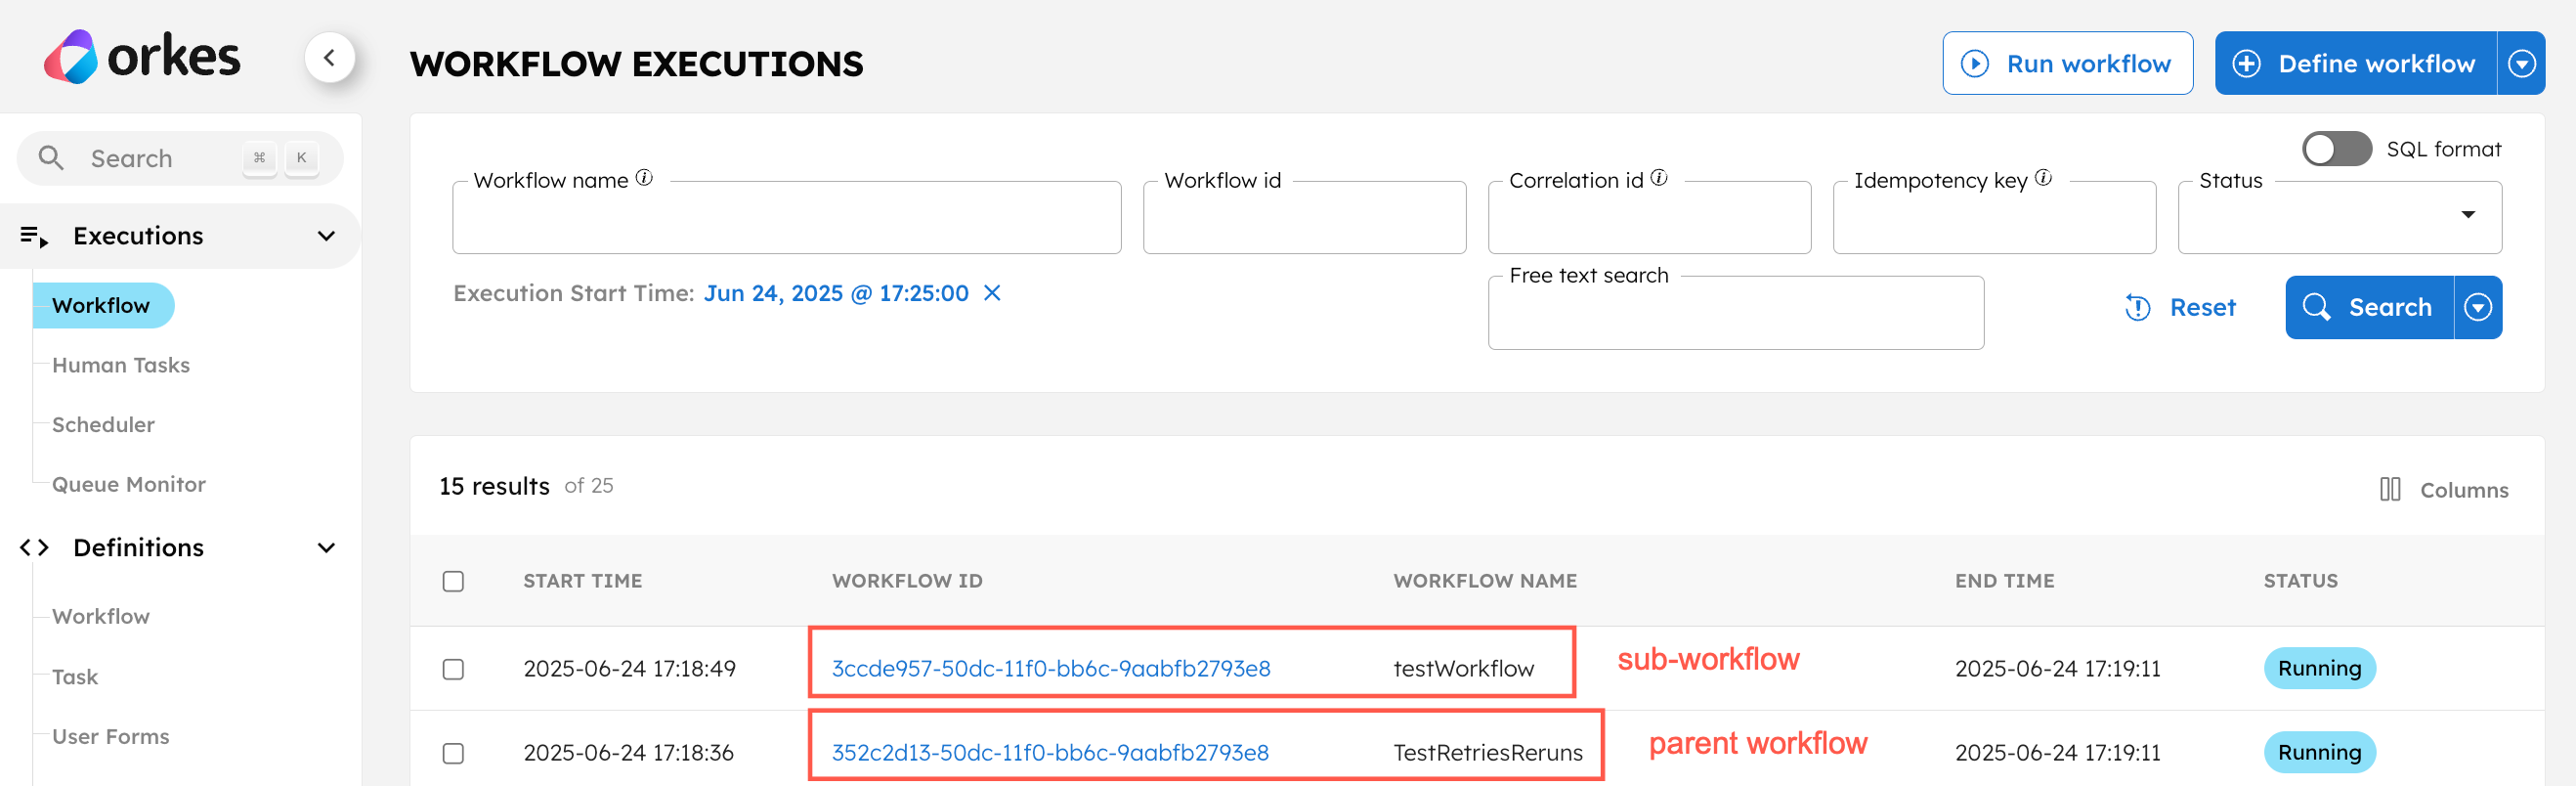Open the Columns selector
This screenshot has height=786, width=2576.
(2444, 490)
